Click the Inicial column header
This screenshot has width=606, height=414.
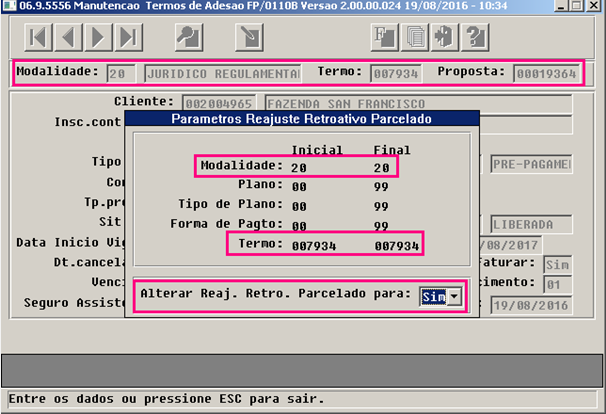[317, 150]
